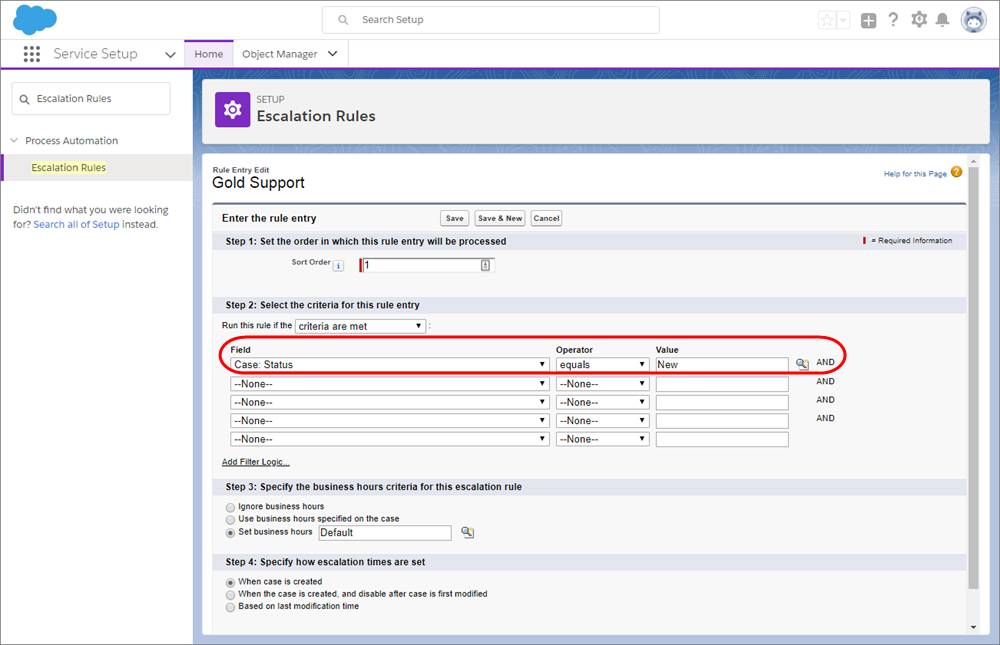Click the Value field containing New
This screenshot has width=1000, height=645.
[722, 364]
